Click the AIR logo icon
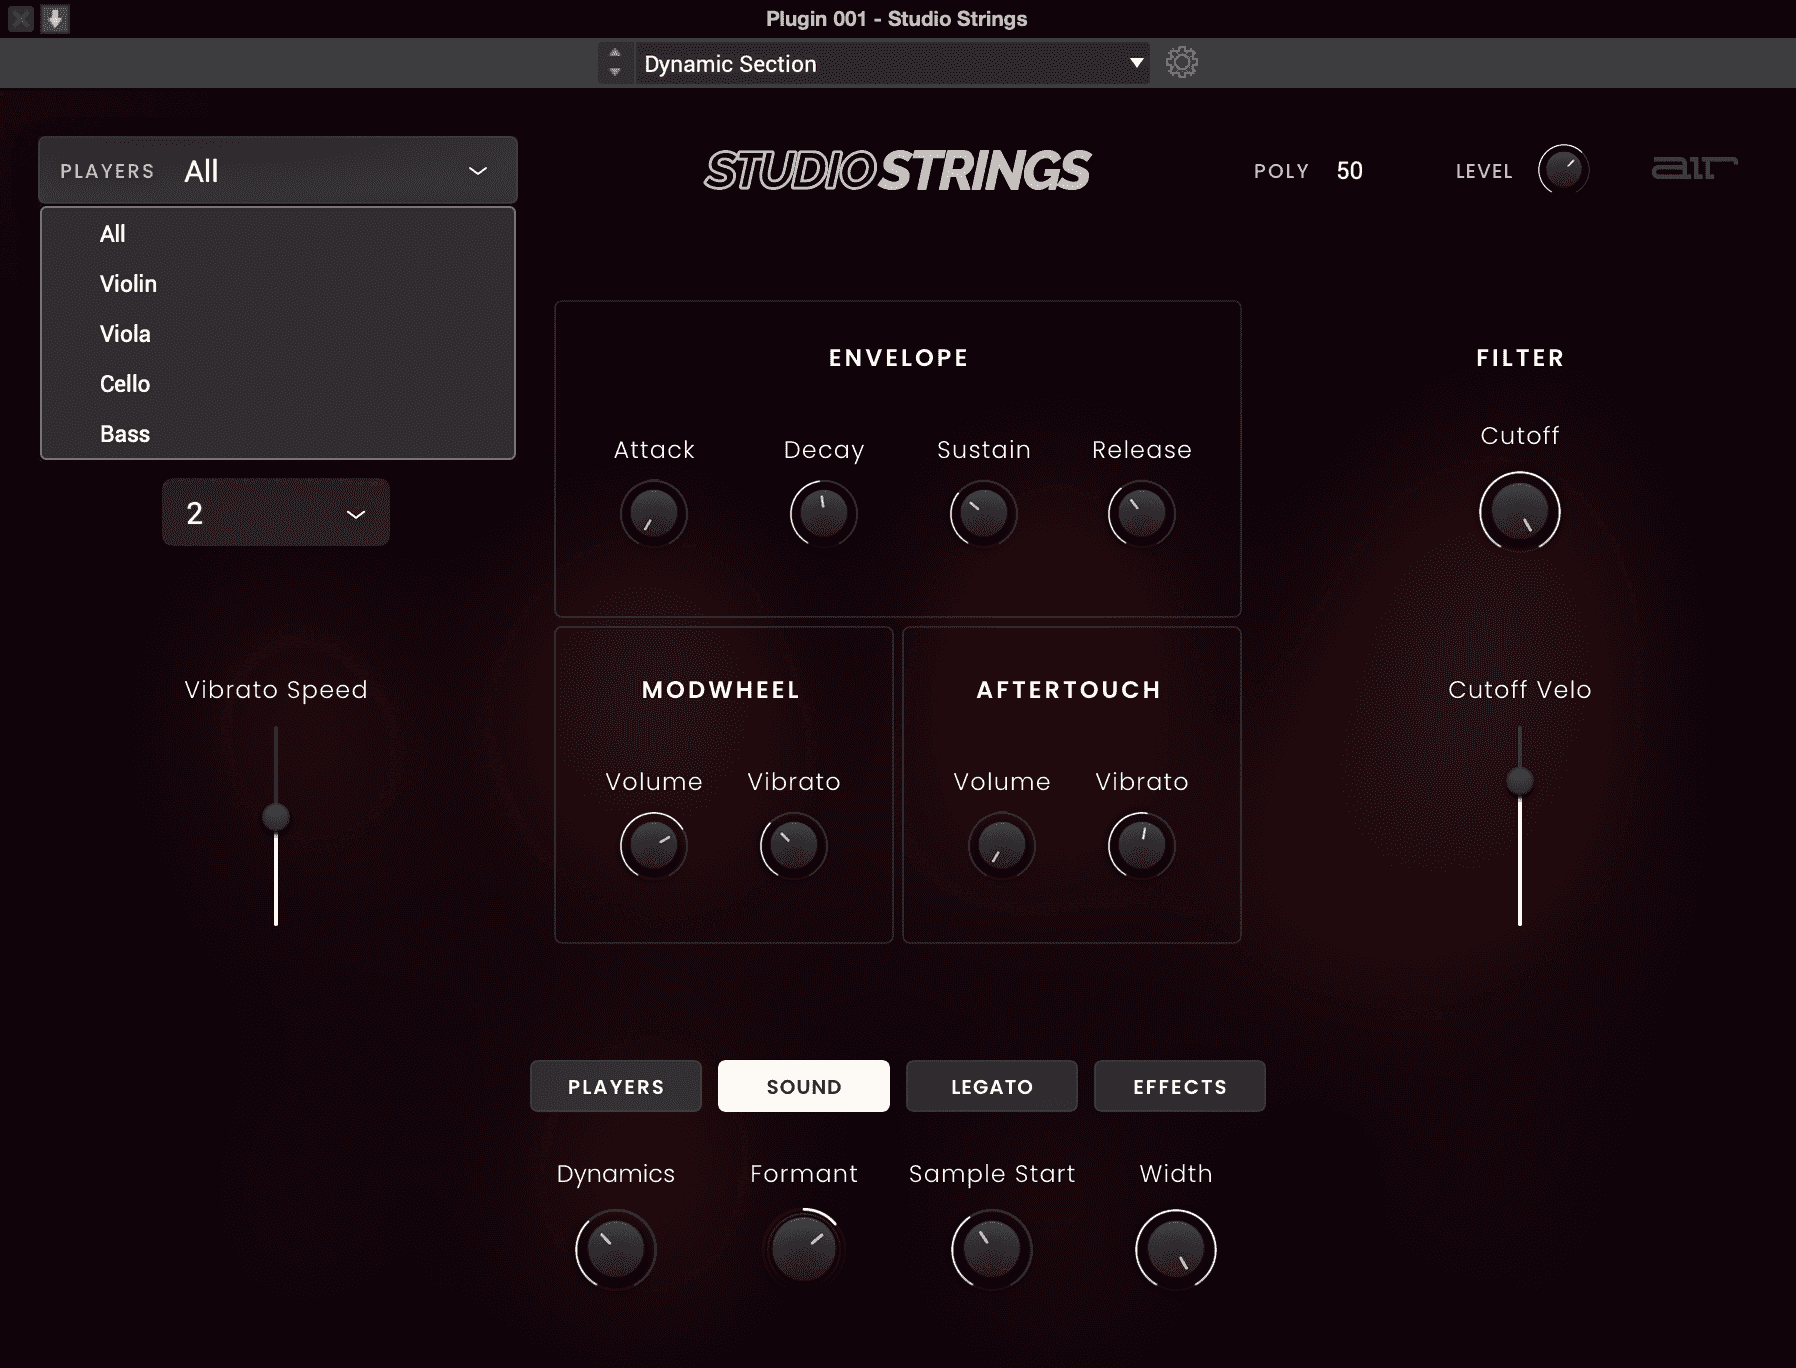Viewport: 1796px width, 1368px height. tap(1693, 168)
